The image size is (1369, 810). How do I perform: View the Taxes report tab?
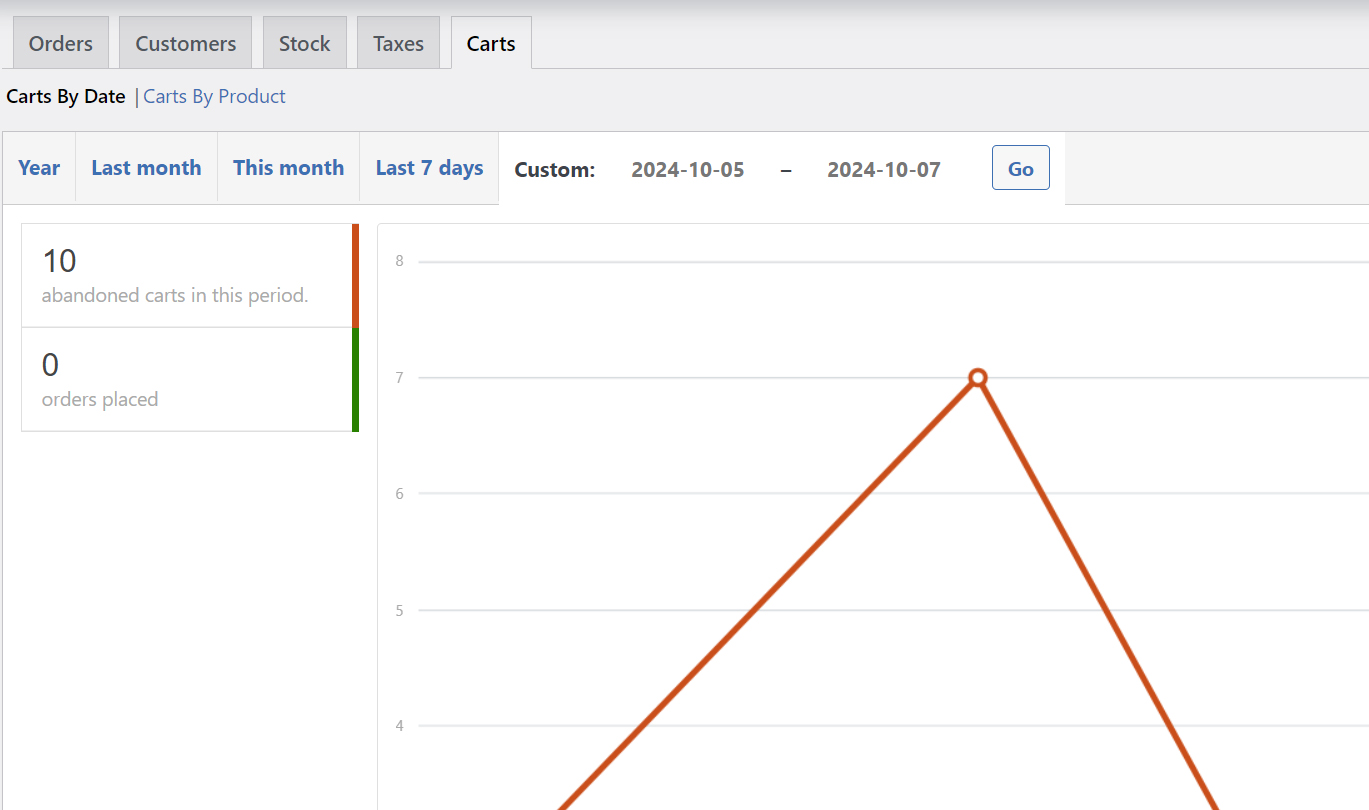pyautogui.click(x=398, y=42)
